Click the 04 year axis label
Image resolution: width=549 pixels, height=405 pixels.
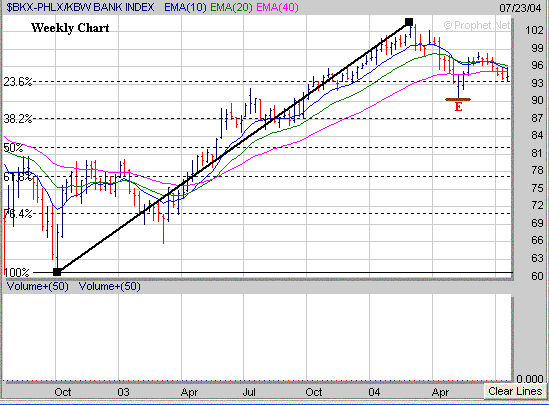point(374,392)
